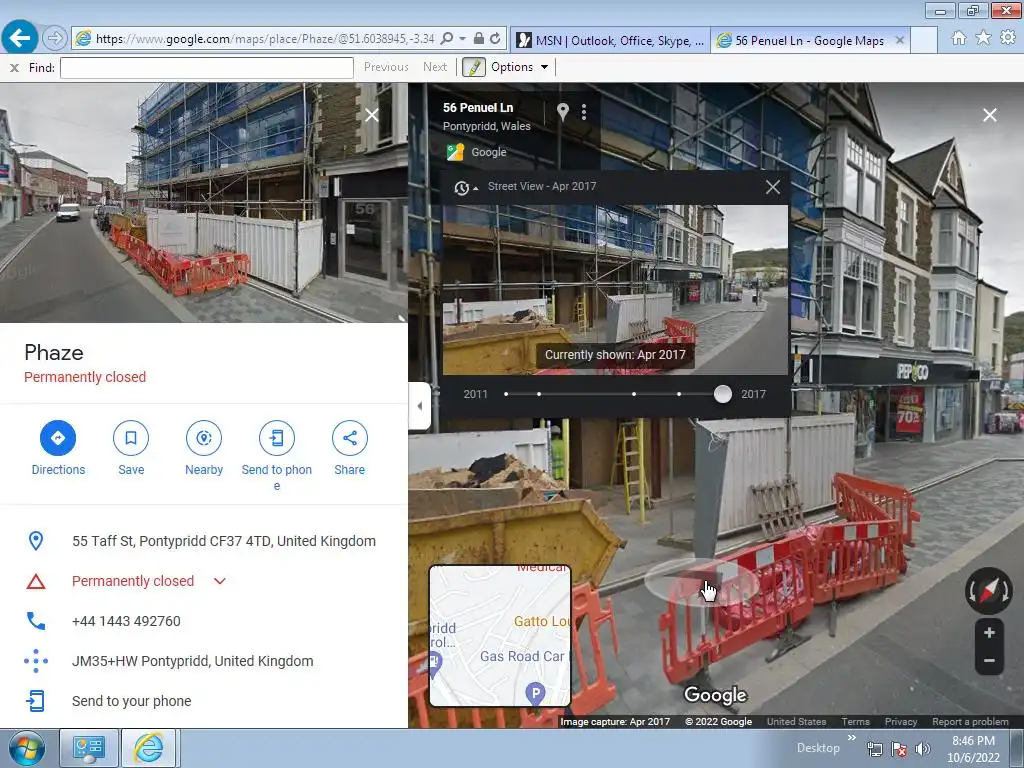This screenshot has width=1024, height=768.
Task: Select the 56 Penuel Ln - Google Maps tab
Action: 810,40
